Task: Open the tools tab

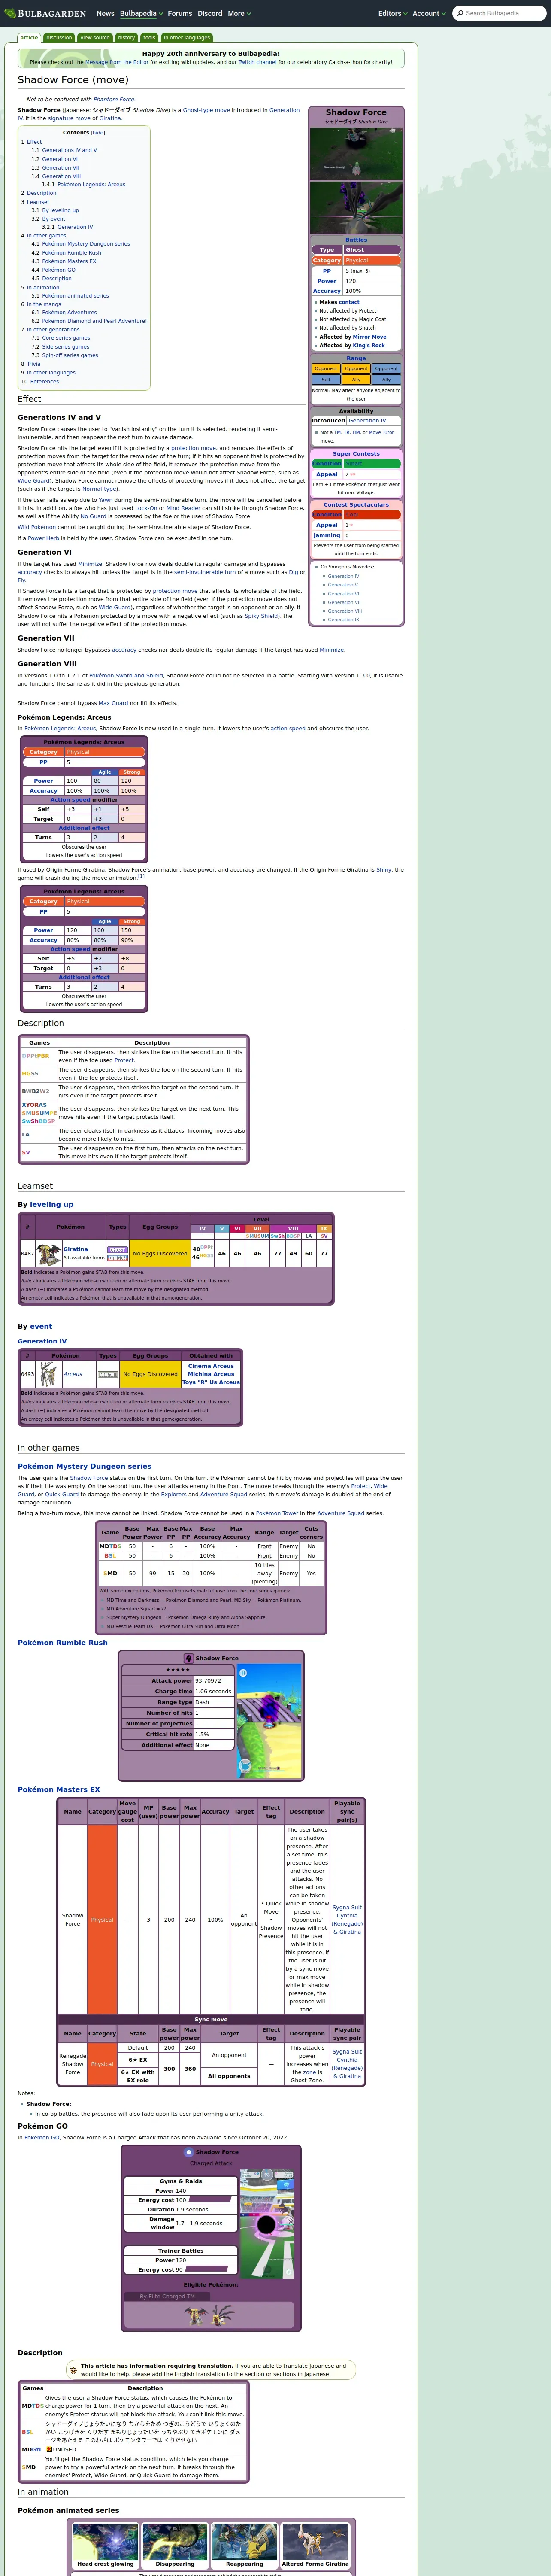Action: pos(149,38)
